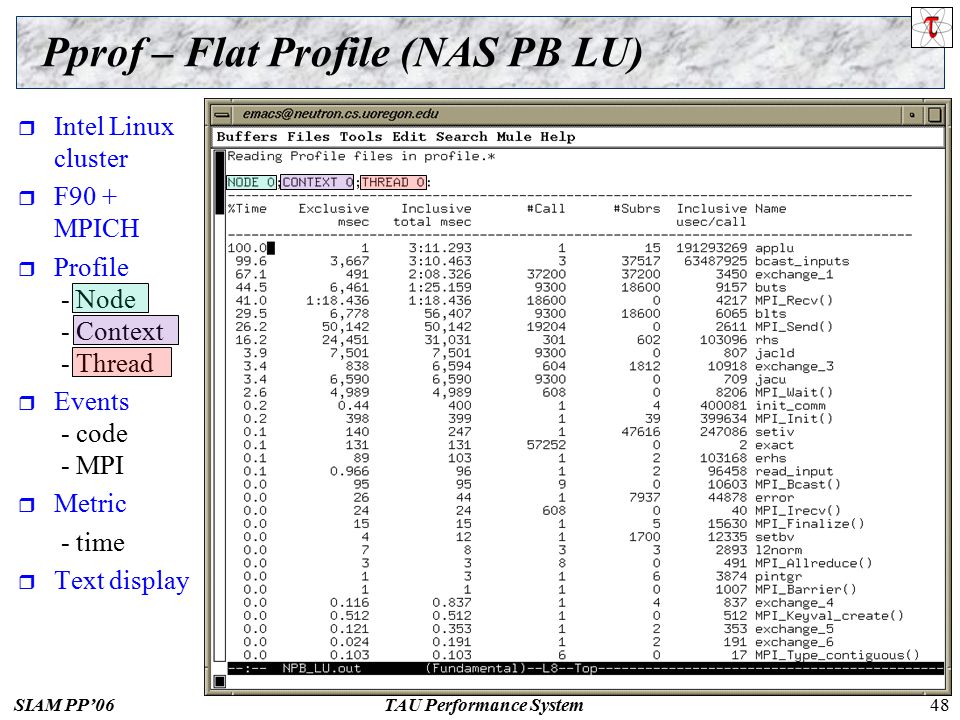Click the Reading Profile files line
Image resolution: width=960 pixels, height=720 pixels.
(361, 157)
